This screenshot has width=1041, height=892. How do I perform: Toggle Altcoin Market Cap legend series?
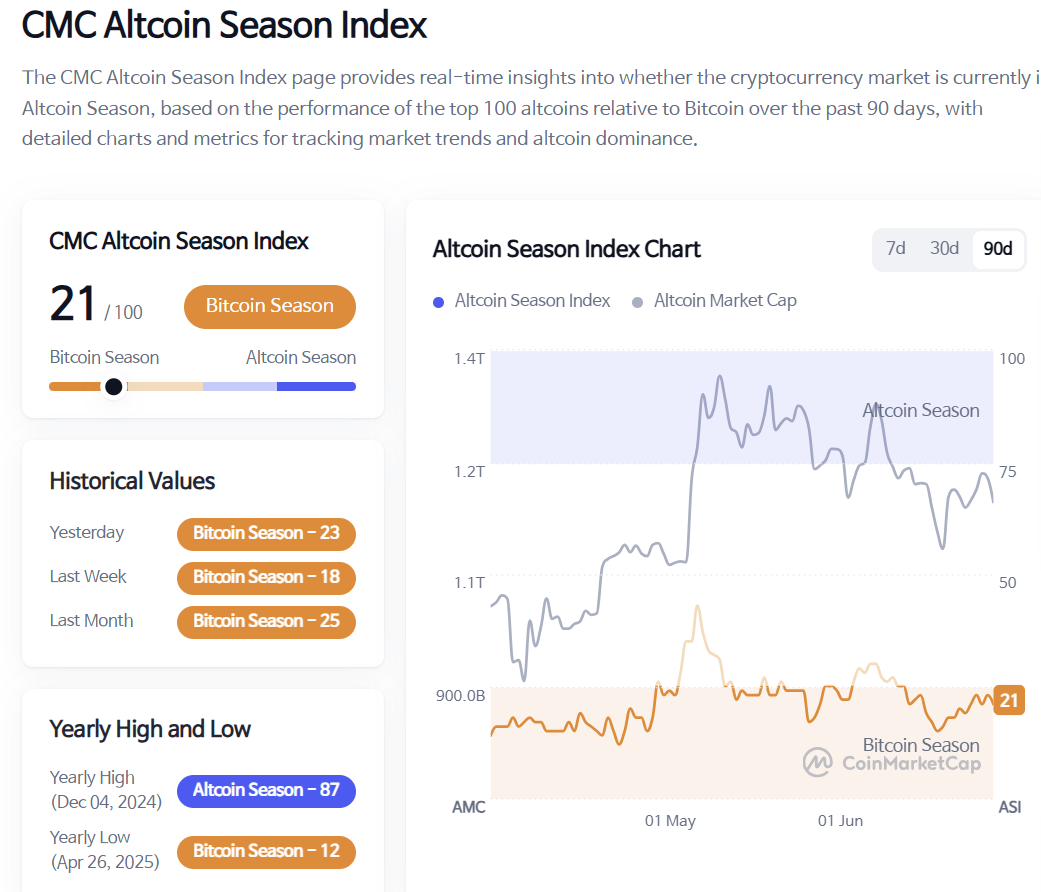point(725,300)
